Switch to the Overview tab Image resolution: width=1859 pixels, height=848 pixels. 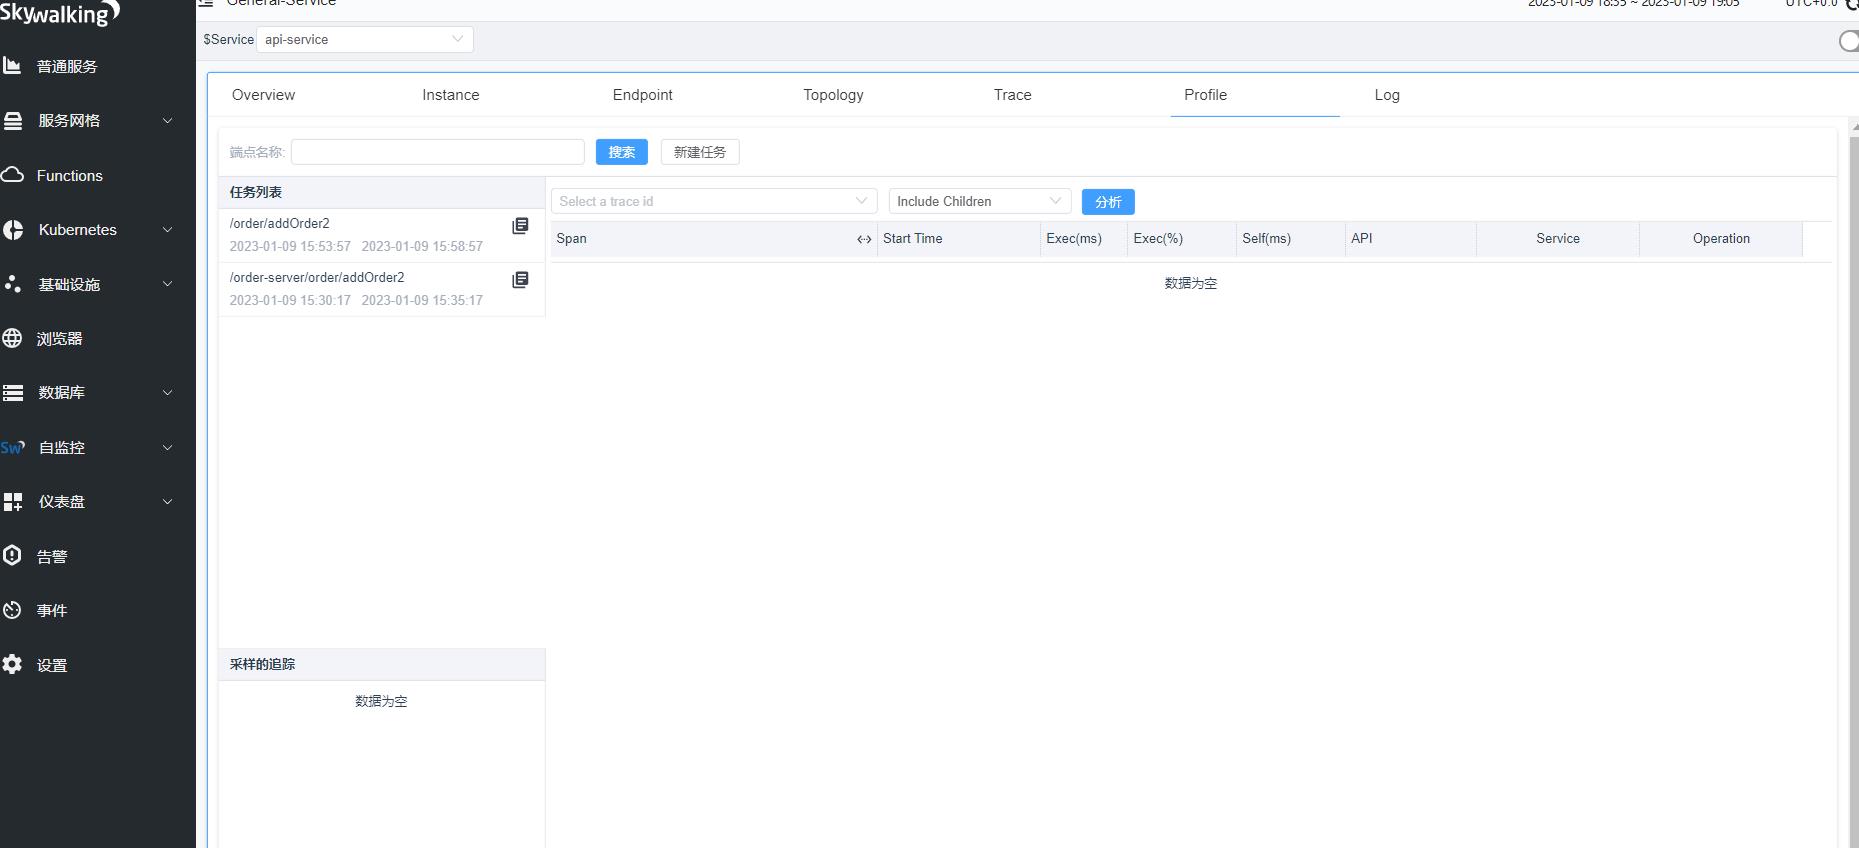click(263, 95)
